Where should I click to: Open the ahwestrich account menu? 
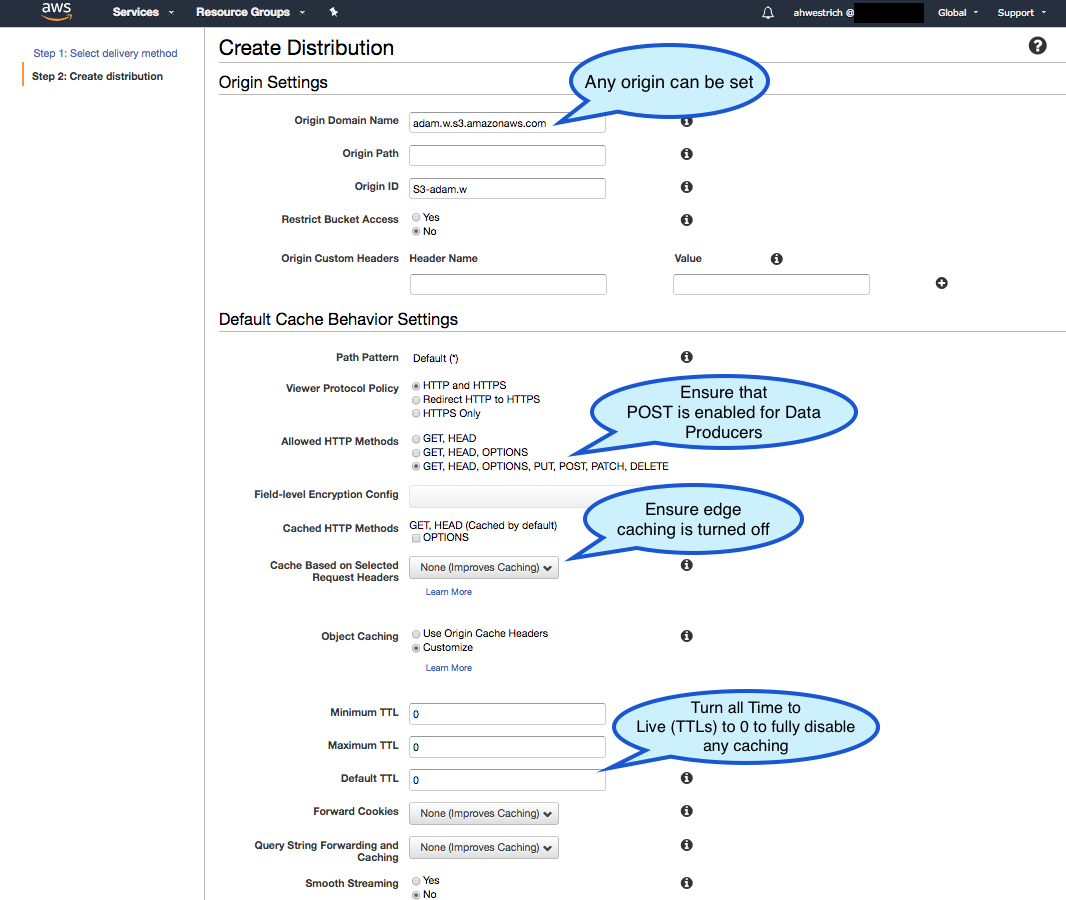[x=858, y=13]
